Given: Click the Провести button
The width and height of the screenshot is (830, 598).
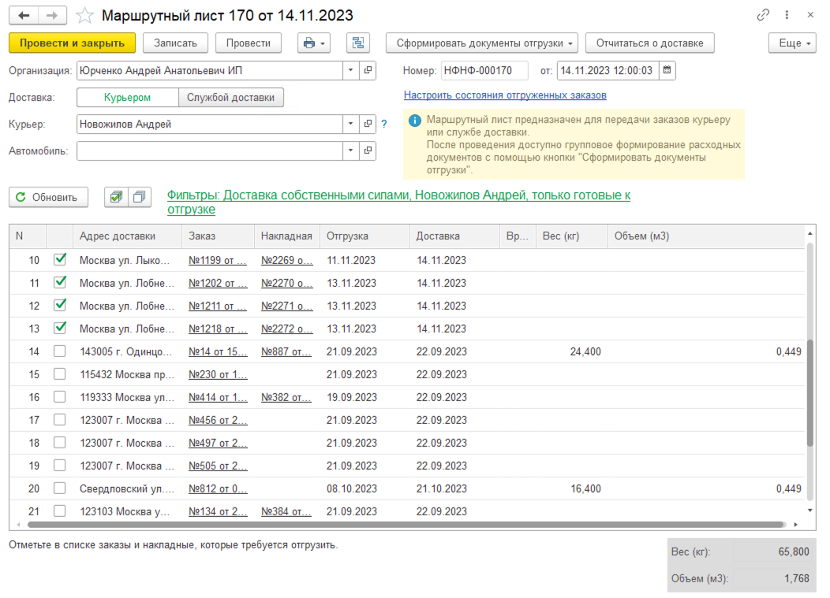Looking at the screenshot, I should [x=248, y=43].
